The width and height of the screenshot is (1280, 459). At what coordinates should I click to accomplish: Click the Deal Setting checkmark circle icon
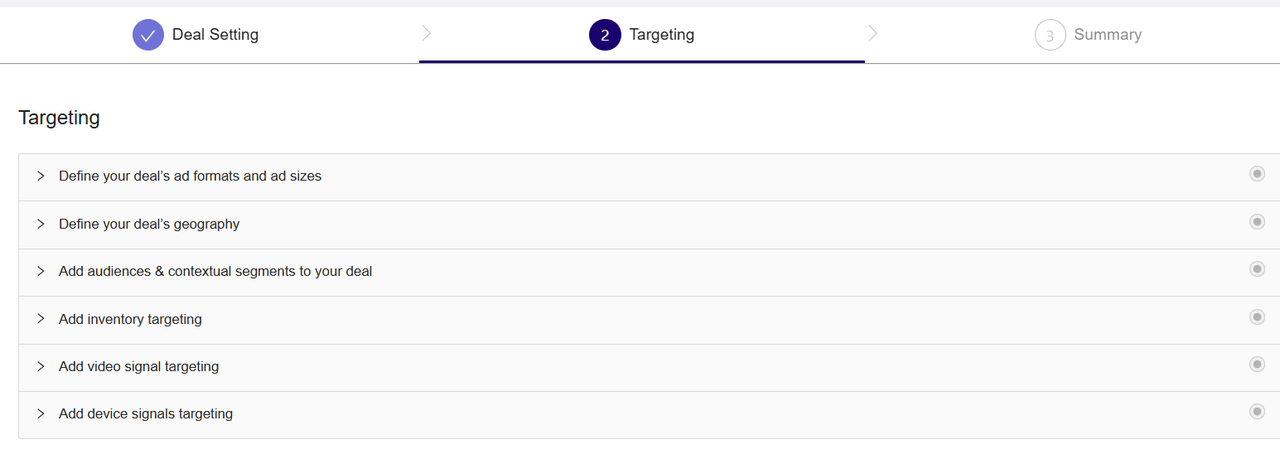click(148, 35)
